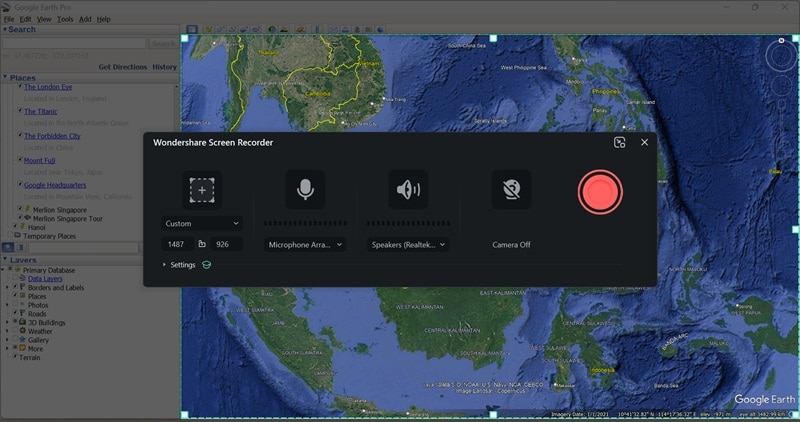Open the File menu
Screen dimensions: 800x422
pos(9,19)
